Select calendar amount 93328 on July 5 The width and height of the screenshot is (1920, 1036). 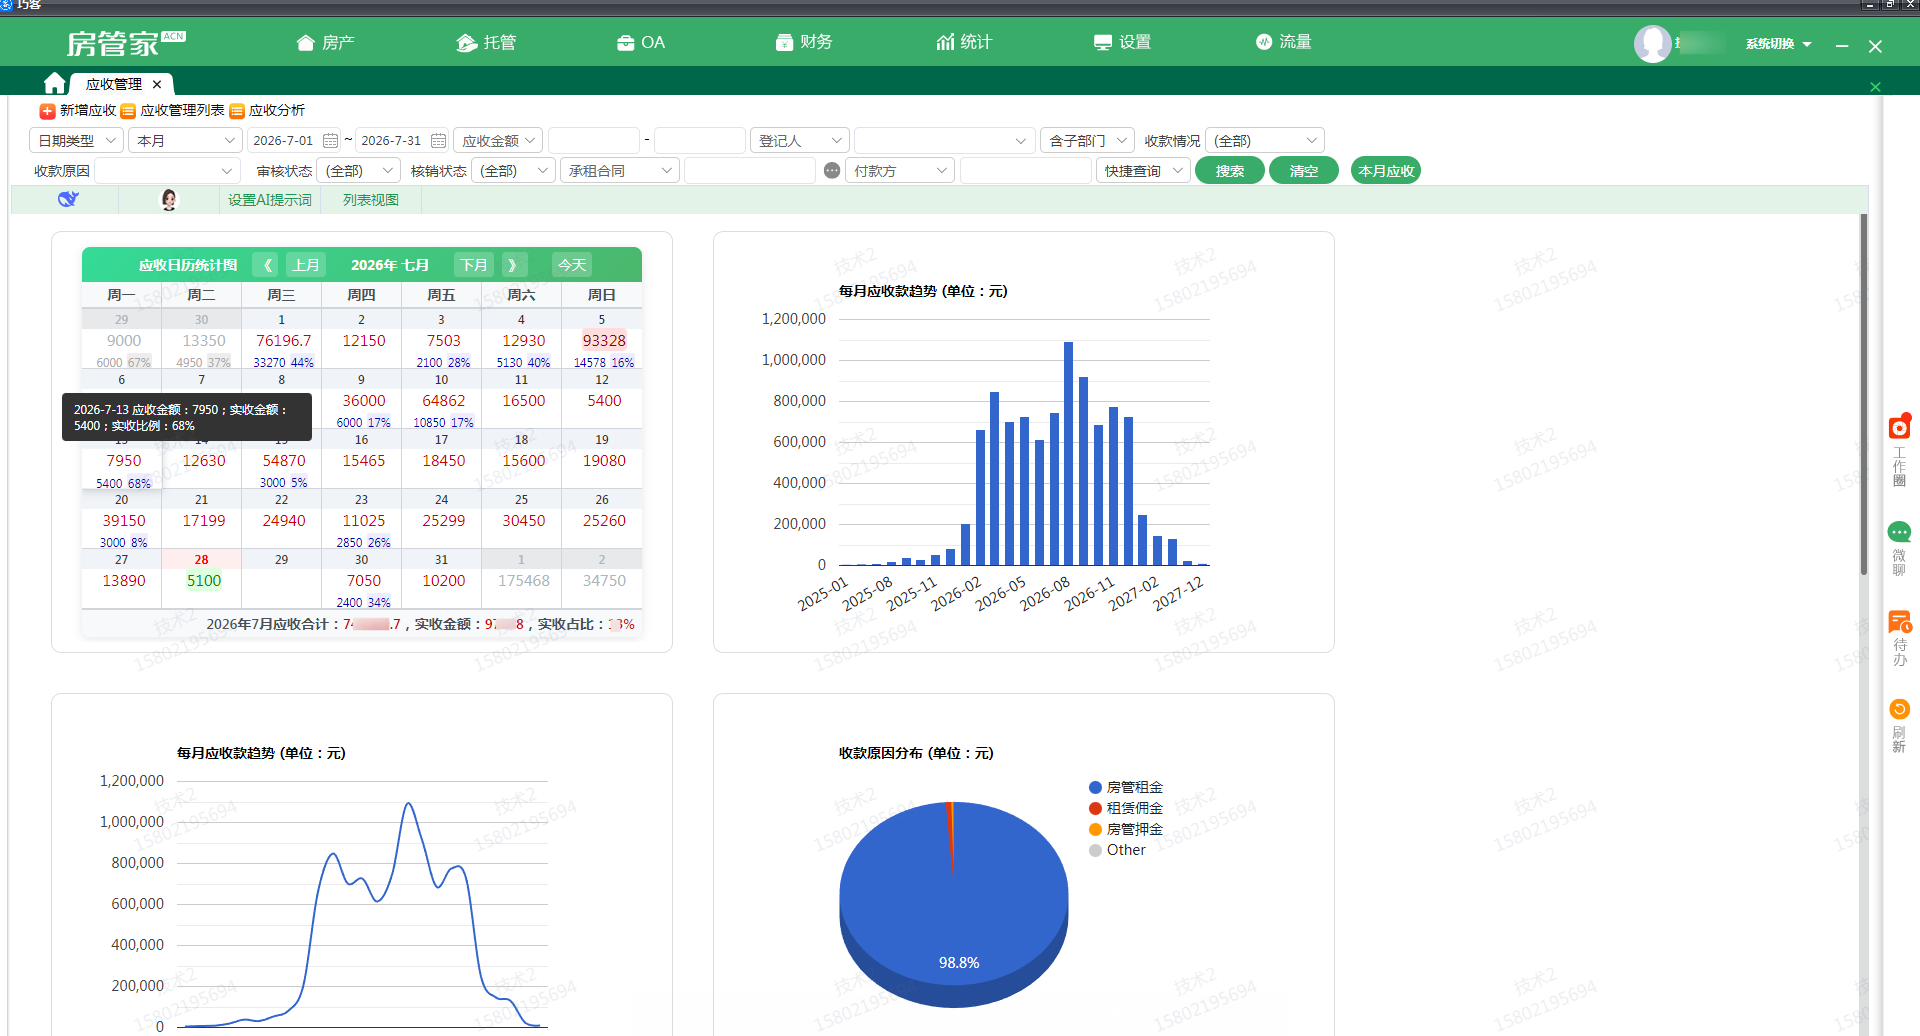[x=604, y=341]
